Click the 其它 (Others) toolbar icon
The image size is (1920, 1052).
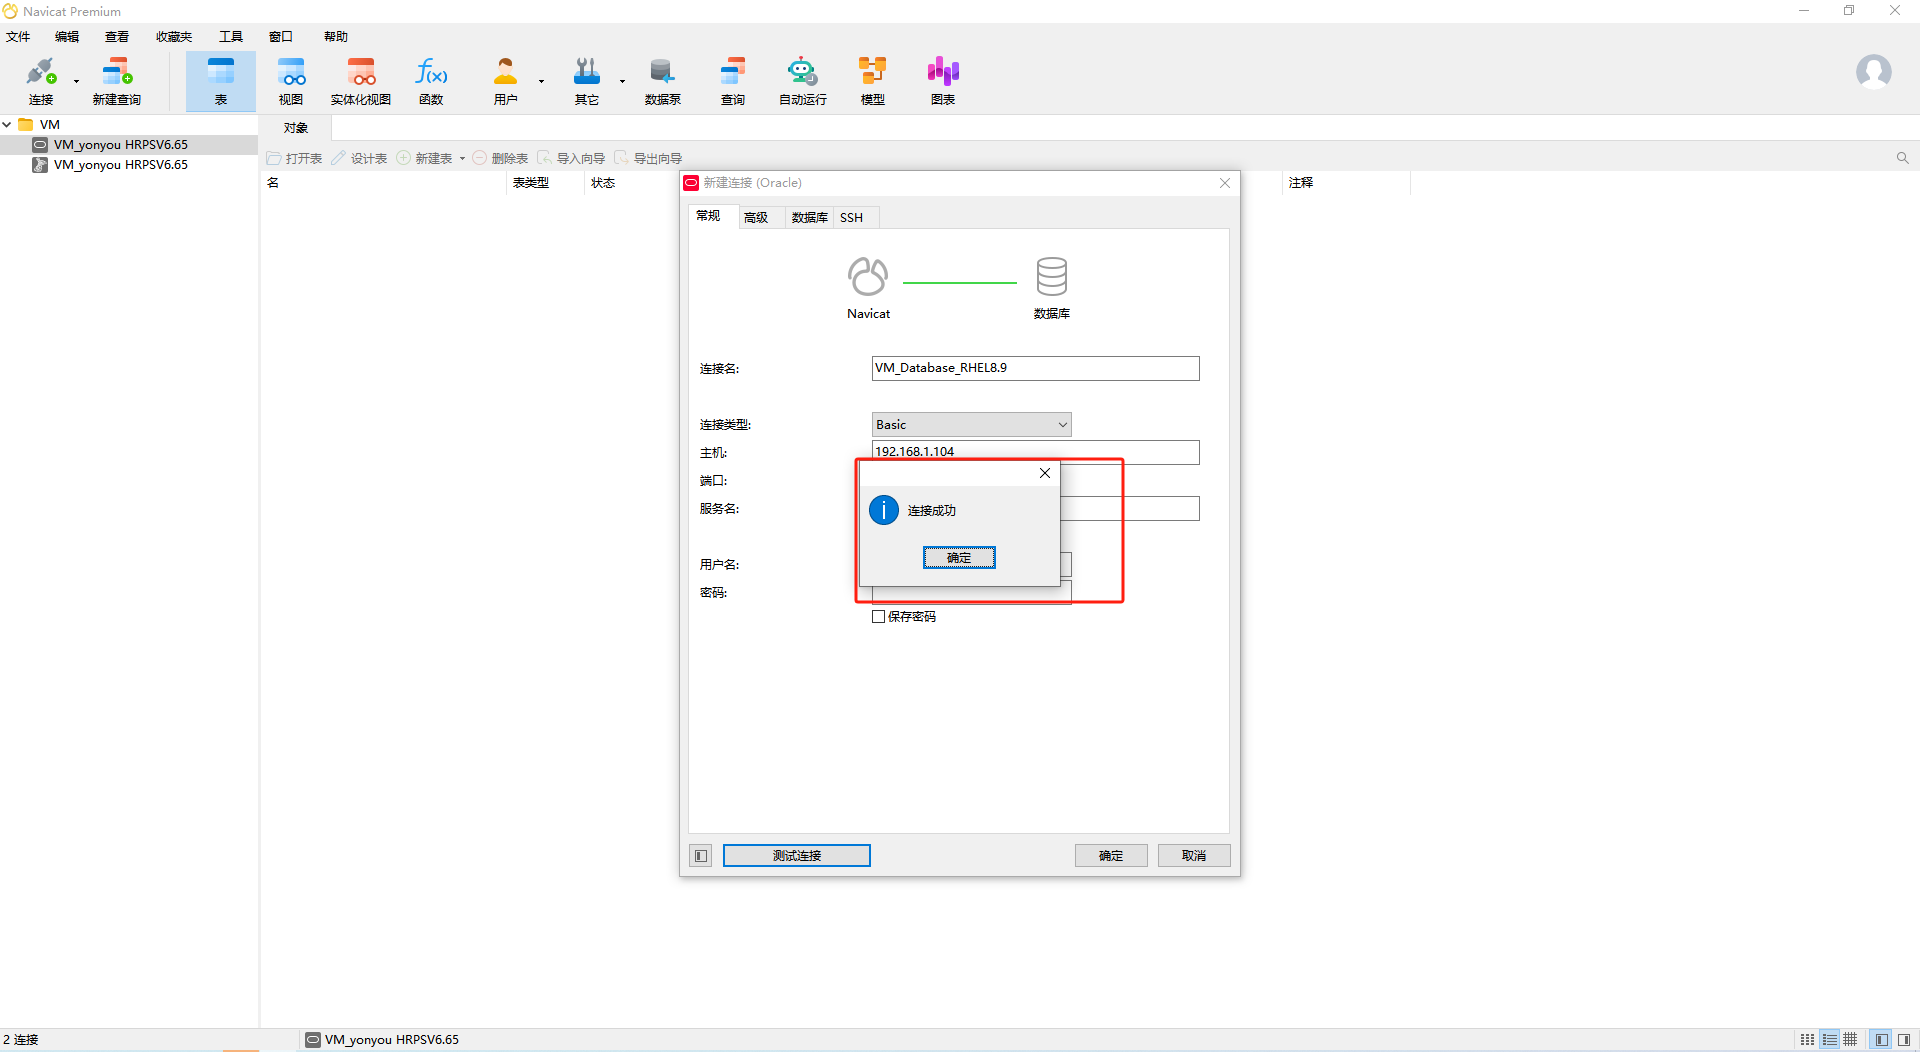pos(587,80)
